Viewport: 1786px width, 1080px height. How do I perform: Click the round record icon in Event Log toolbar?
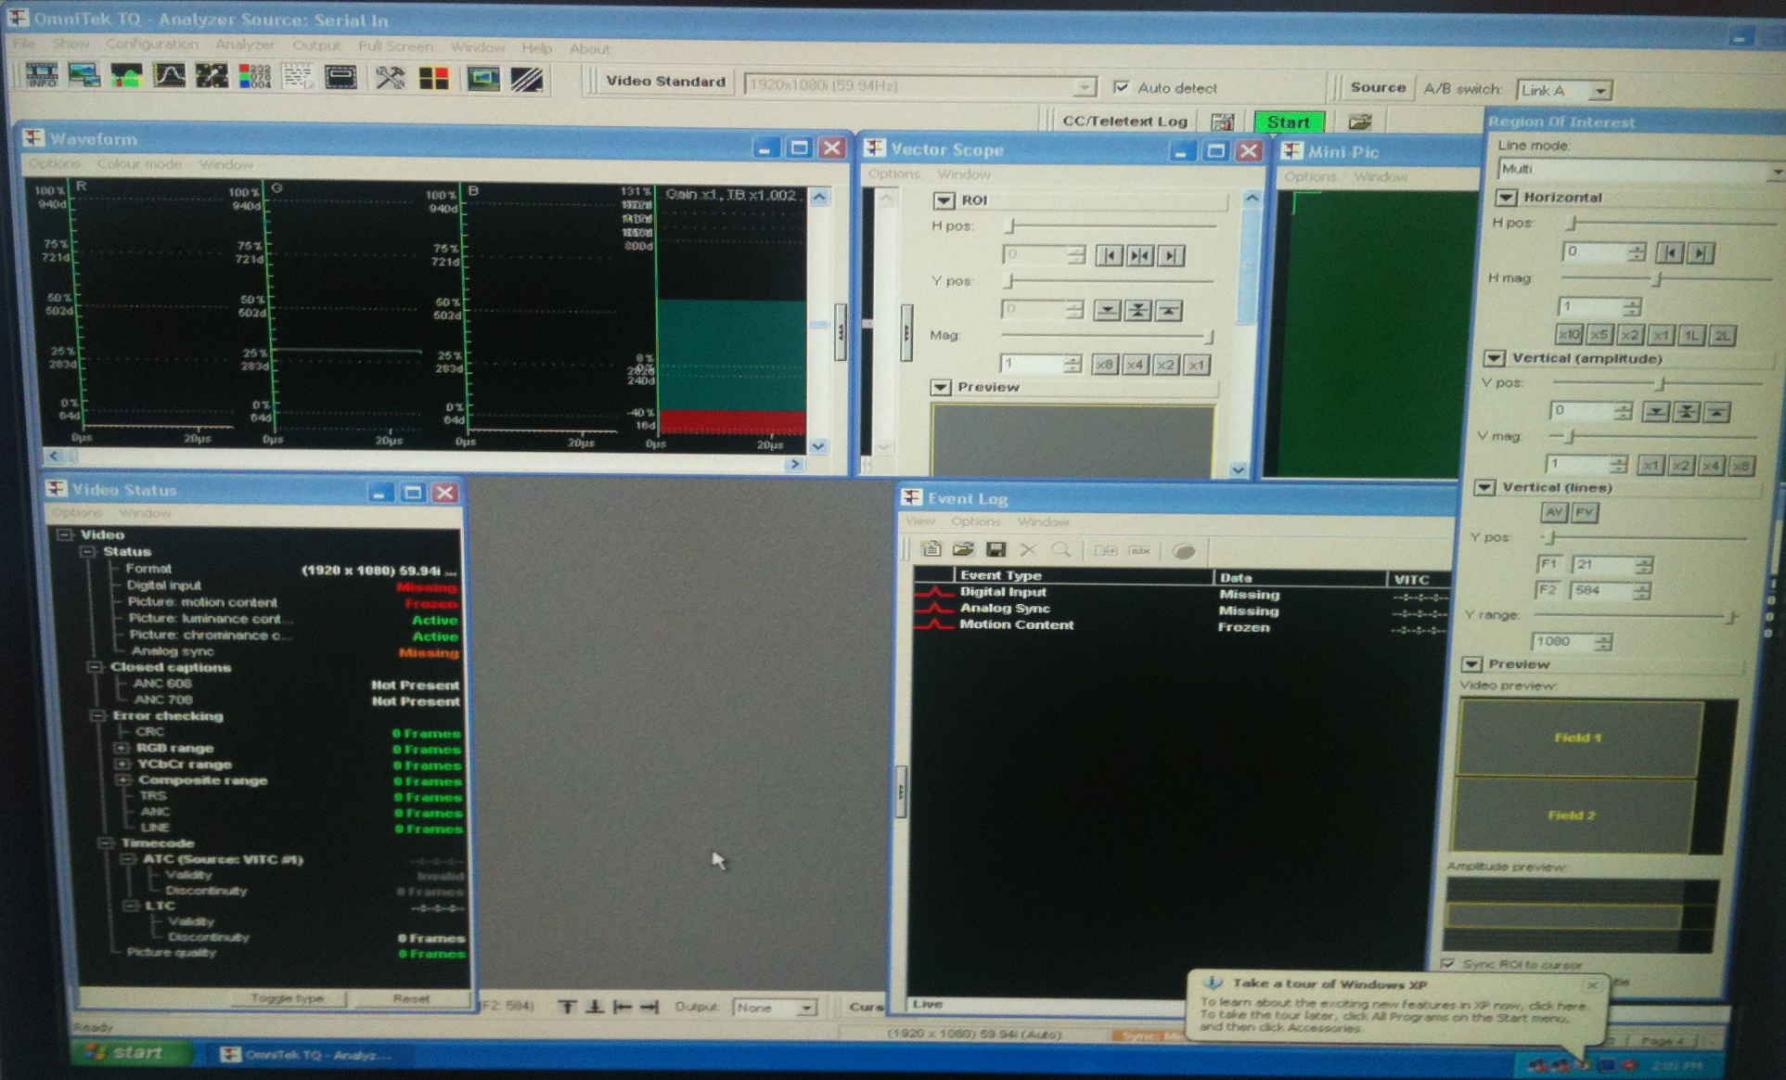tap(1184, 551)
